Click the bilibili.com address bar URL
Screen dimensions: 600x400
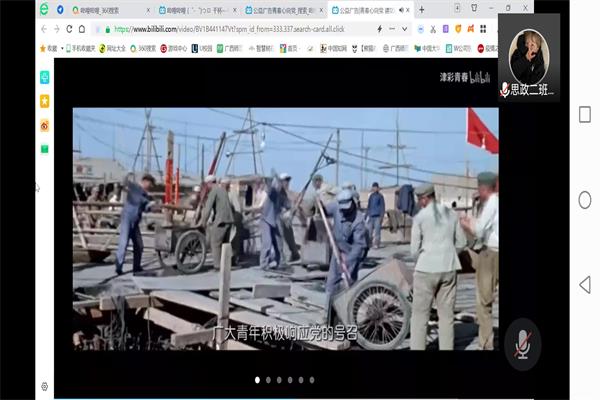229,29
